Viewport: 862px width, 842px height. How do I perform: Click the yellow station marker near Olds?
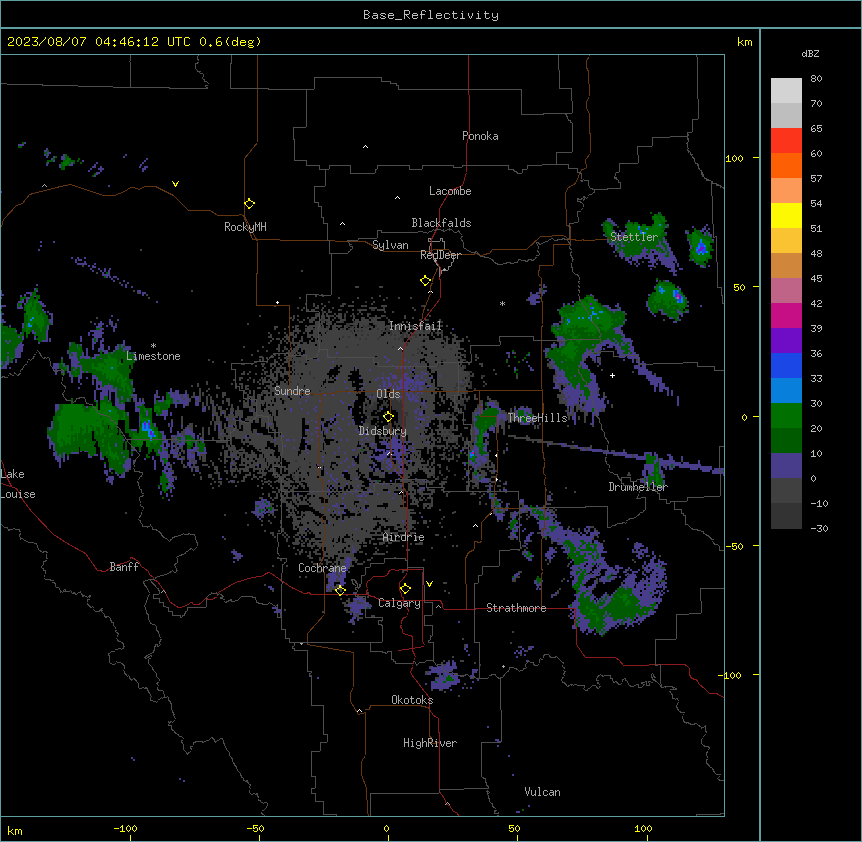pos(388,417)
